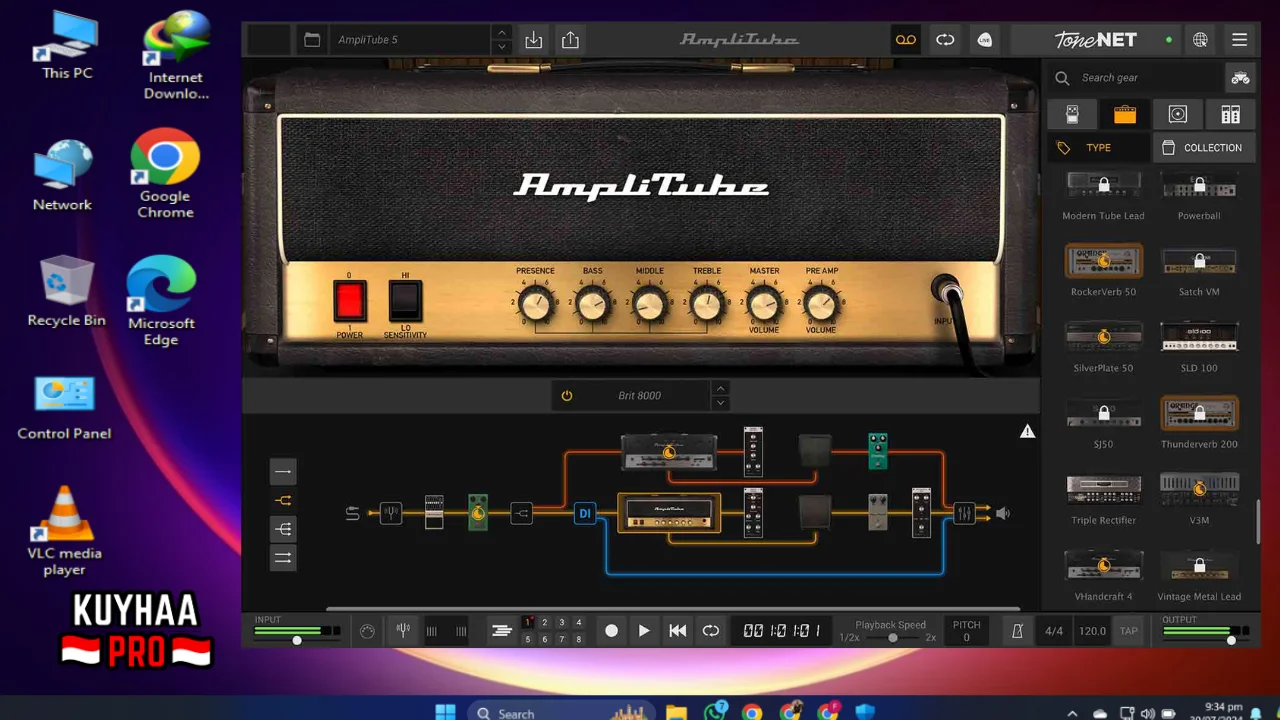Open the Brit 8000 amp model dropdown

pyautogui.click(x=639, y=396)
